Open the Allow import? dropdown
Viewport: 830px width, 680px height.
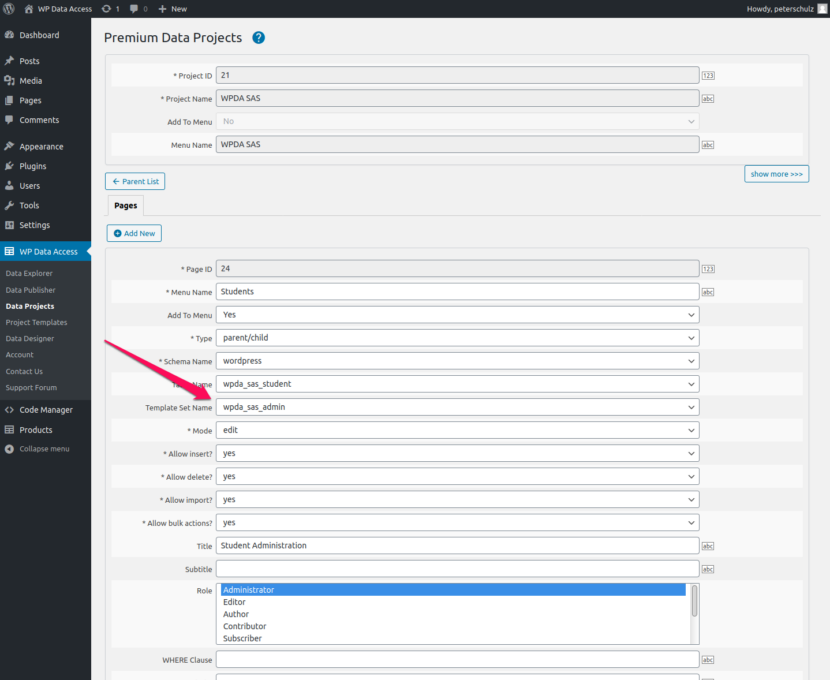[455, 499]
